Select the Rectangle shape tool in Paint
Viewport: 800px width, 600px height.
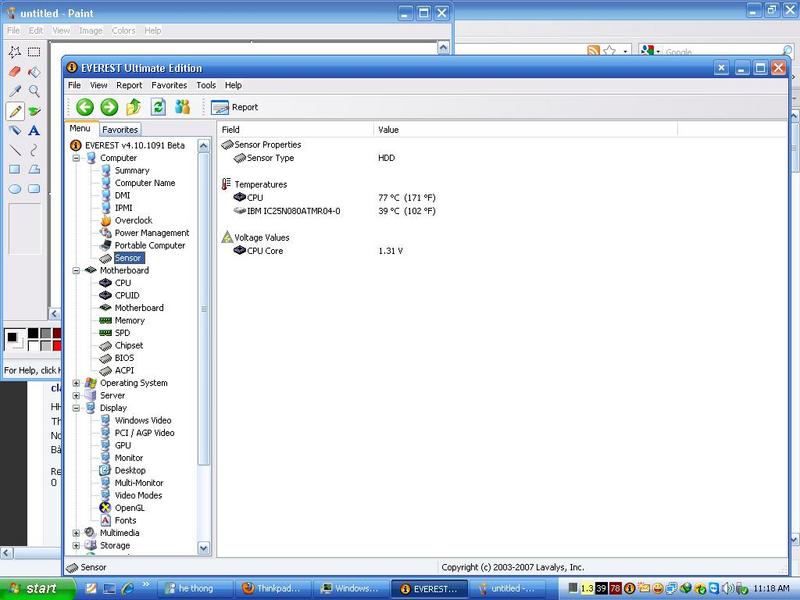point(15,169)
